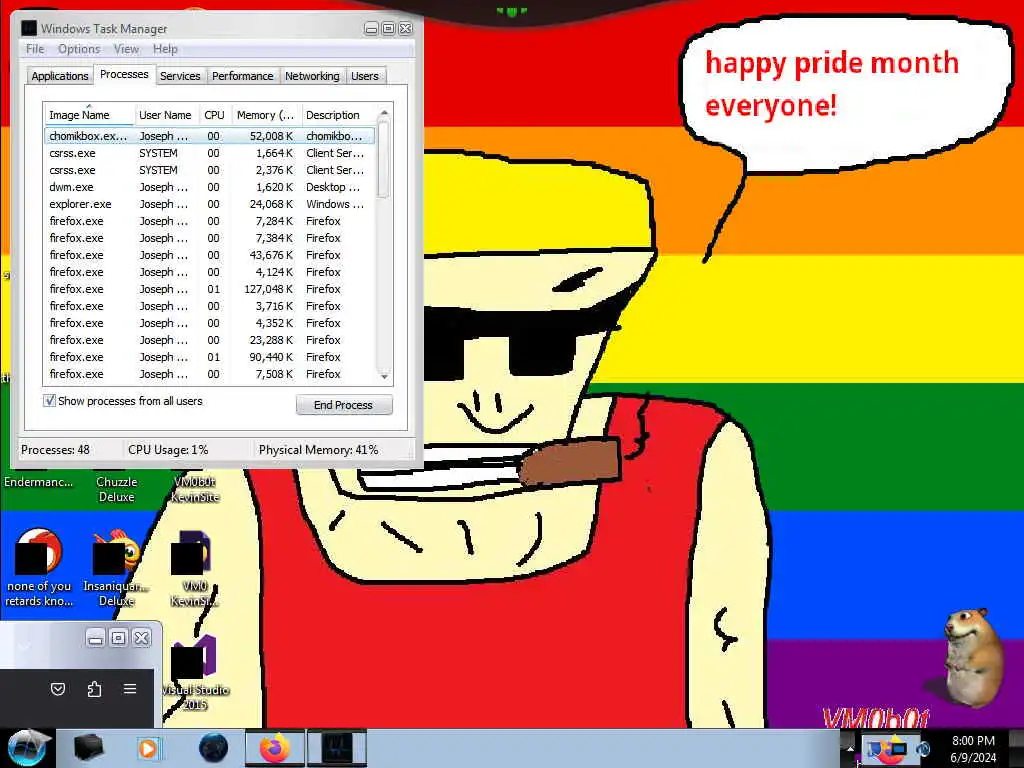Image resolution: width=1024 pixels, height=768 pixels.
Task: Show hidden system tray icons arrow
Action: (850, 749)
